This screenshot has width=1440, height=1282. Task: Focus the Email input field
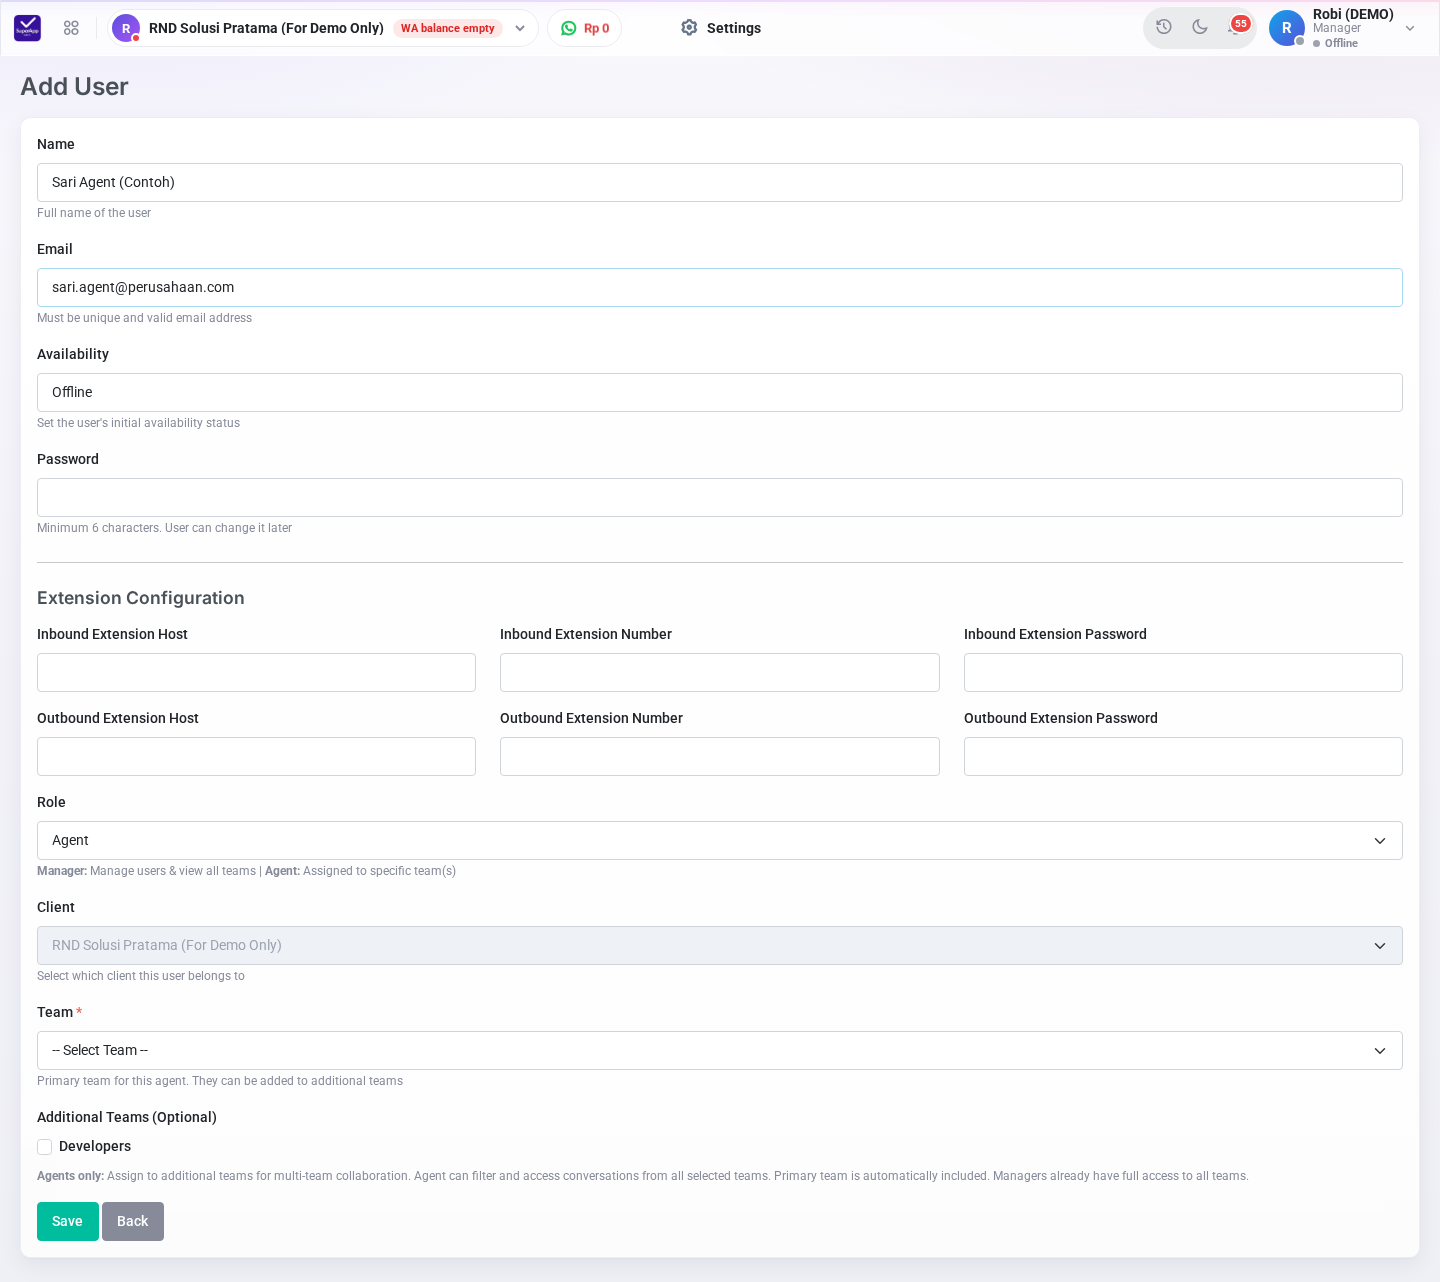[x=720, y=287]
